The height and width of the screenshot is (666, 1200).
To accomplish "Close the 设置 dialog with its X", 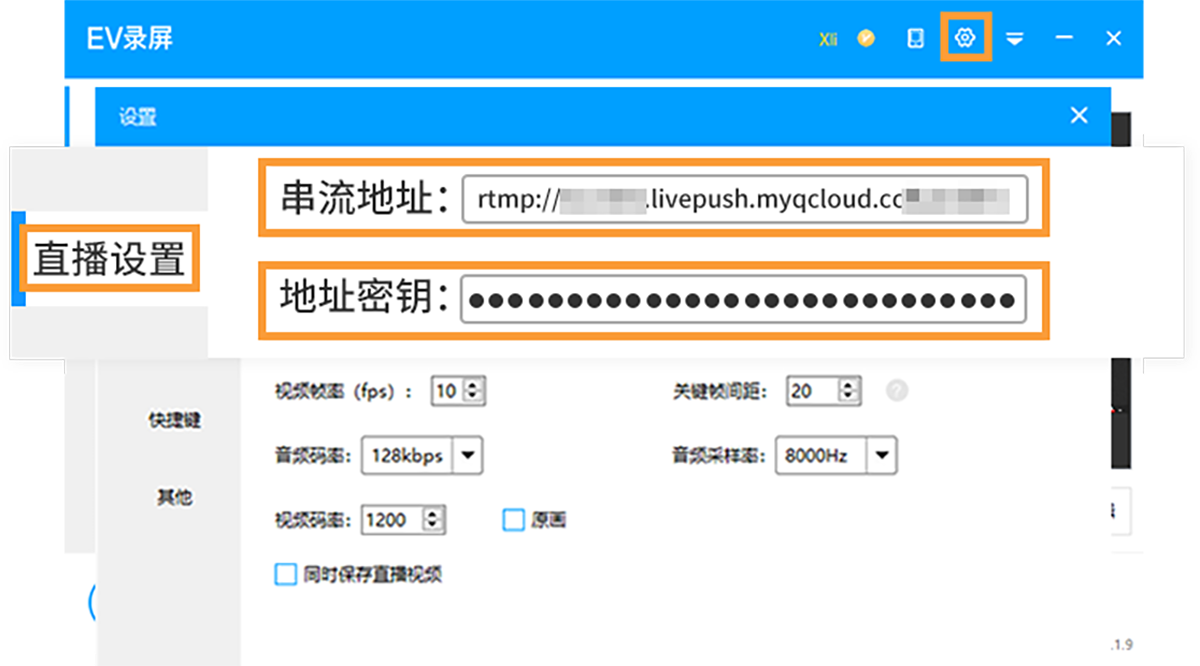I will 1079,116.
